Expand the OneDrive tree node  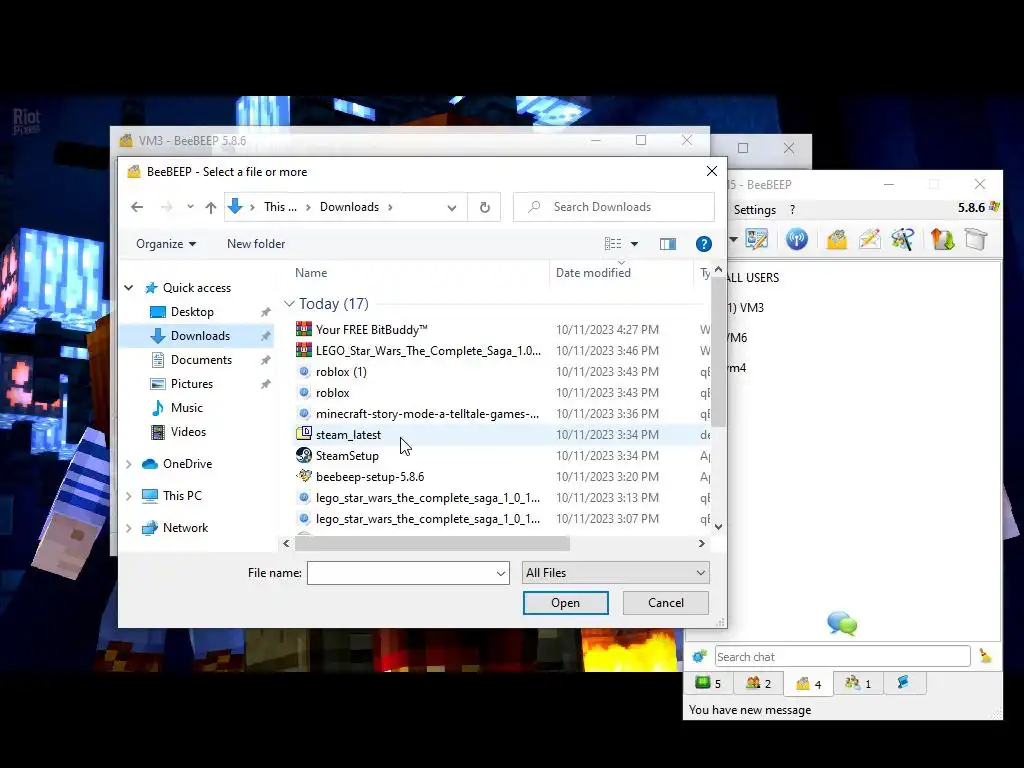click(x=129, y=464)
